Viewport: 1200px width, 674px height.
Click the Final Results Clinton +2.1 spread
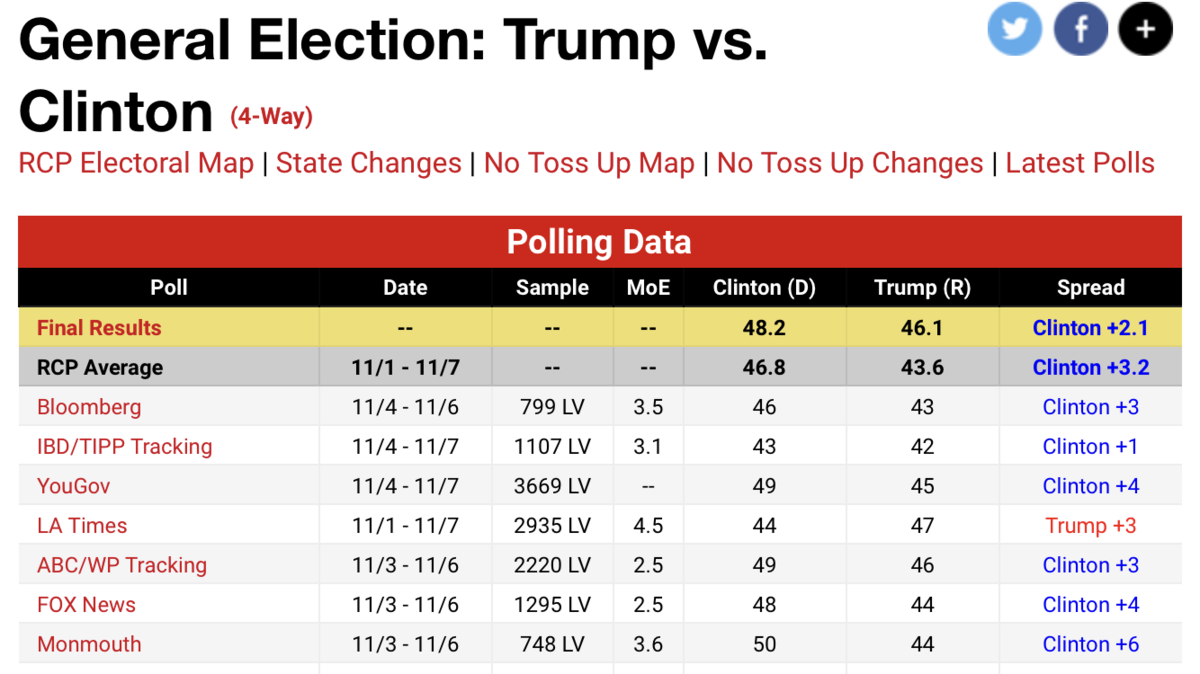[x=1090, y=328]
